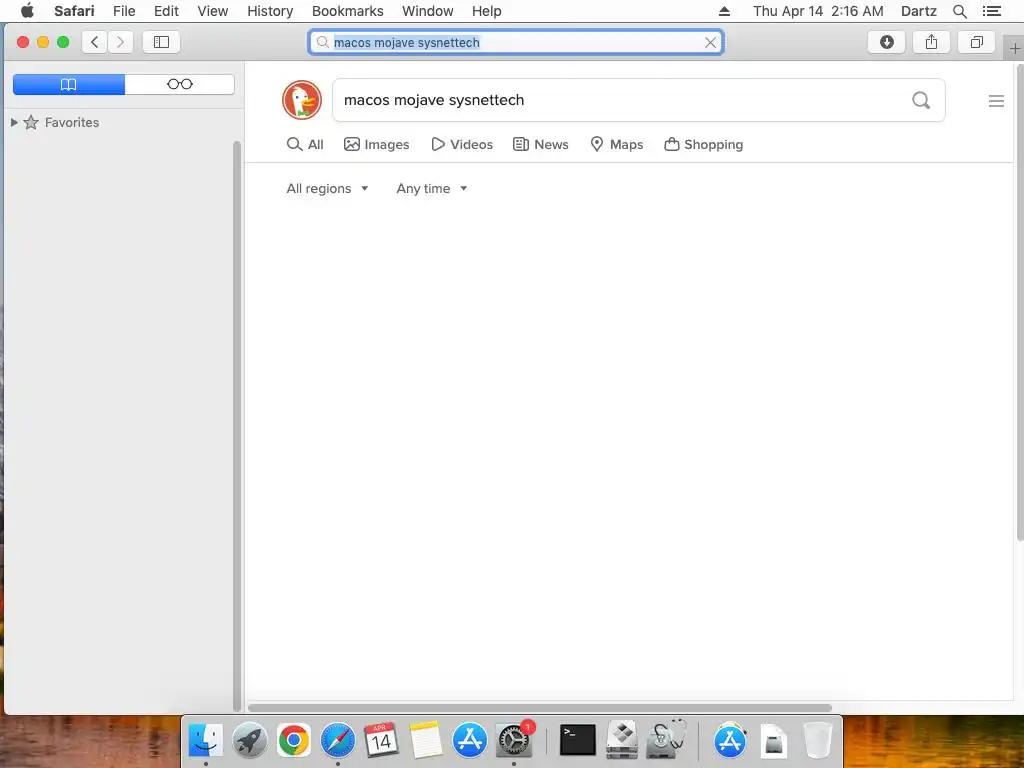Switch to Reading List glasses tab
1024x768 pixels.
pos(180,84)
